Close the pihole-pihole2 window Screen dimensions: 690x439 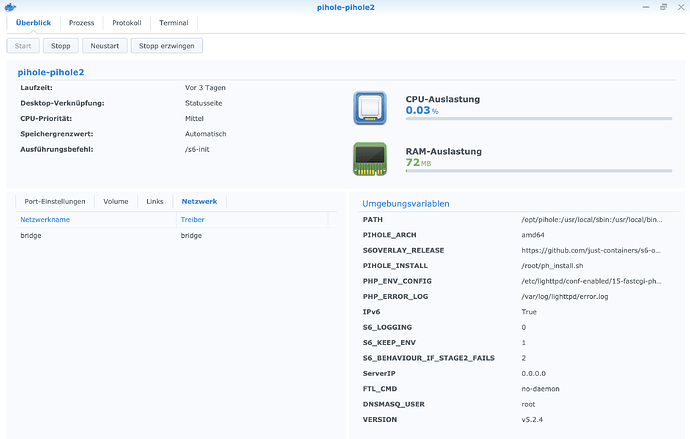tap(681, 7)
